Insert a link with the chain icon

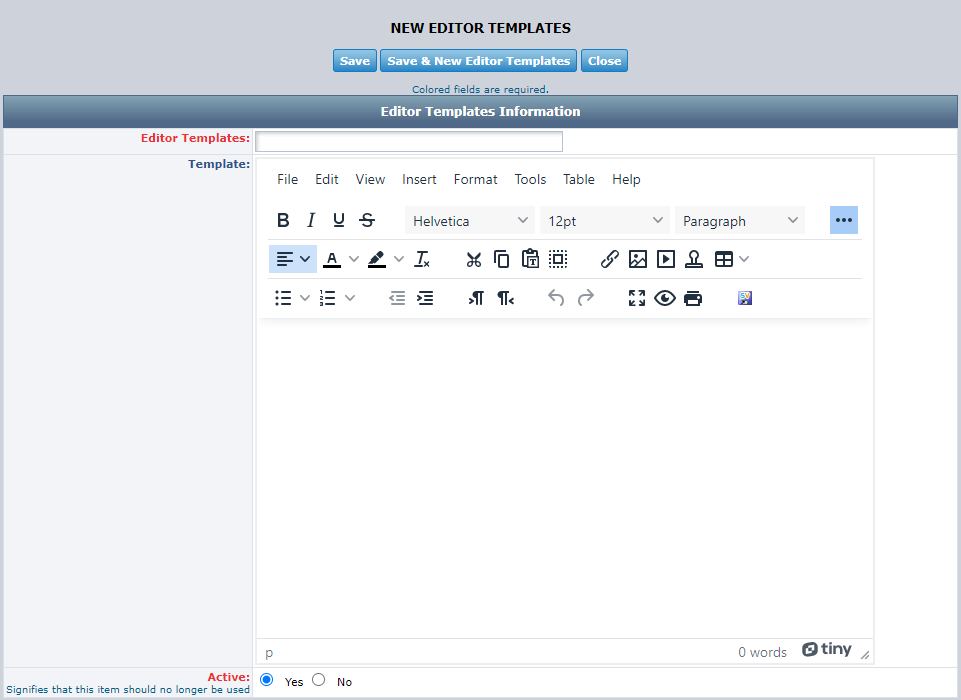coord(609,259)
